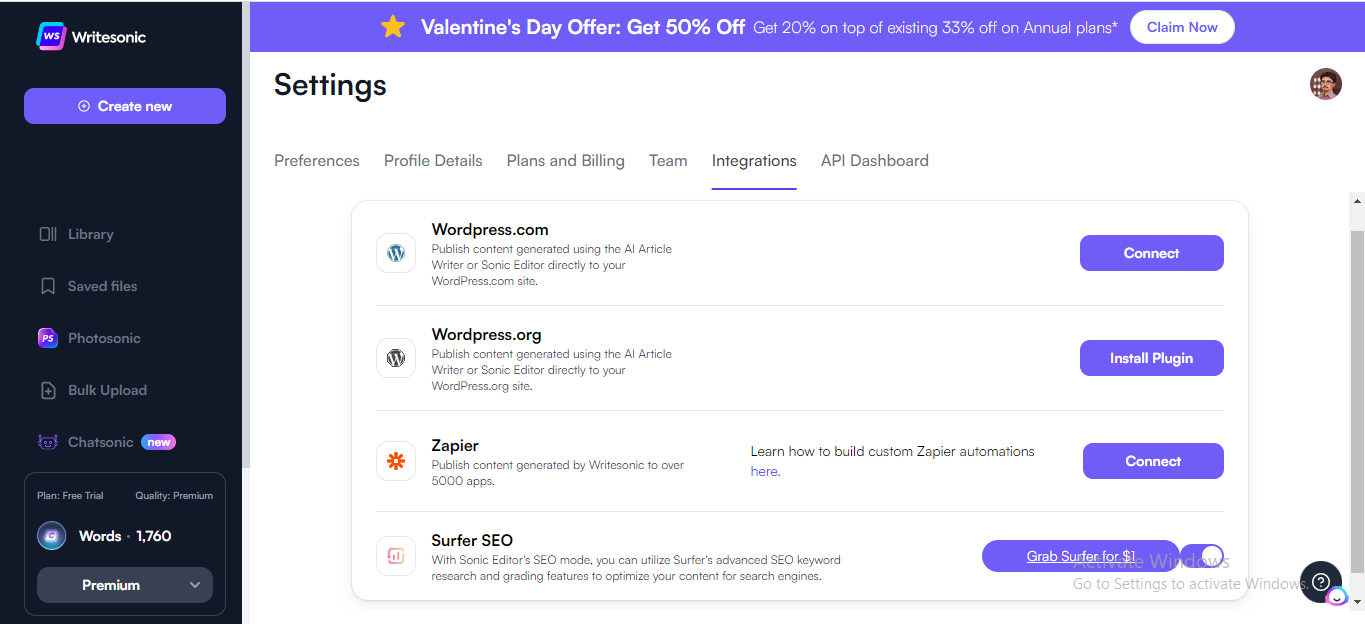
Task: Click the Wordpress.com integration icon
Action: coord(396,253)
